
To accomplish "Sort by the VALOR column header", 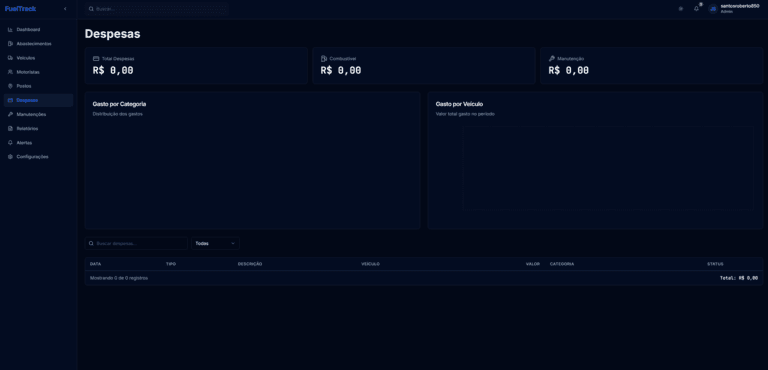I will 533,264.
